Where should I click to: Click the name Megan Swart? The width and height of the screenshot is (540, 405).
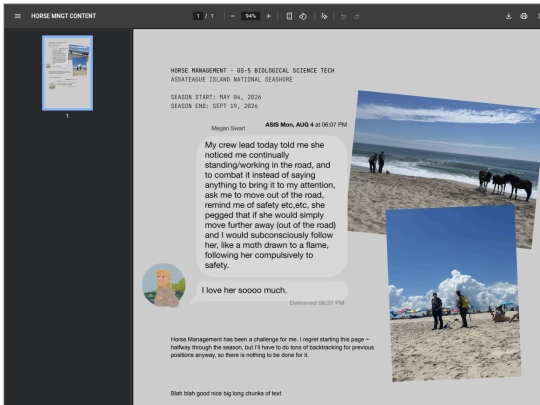[x=228, y=128]
